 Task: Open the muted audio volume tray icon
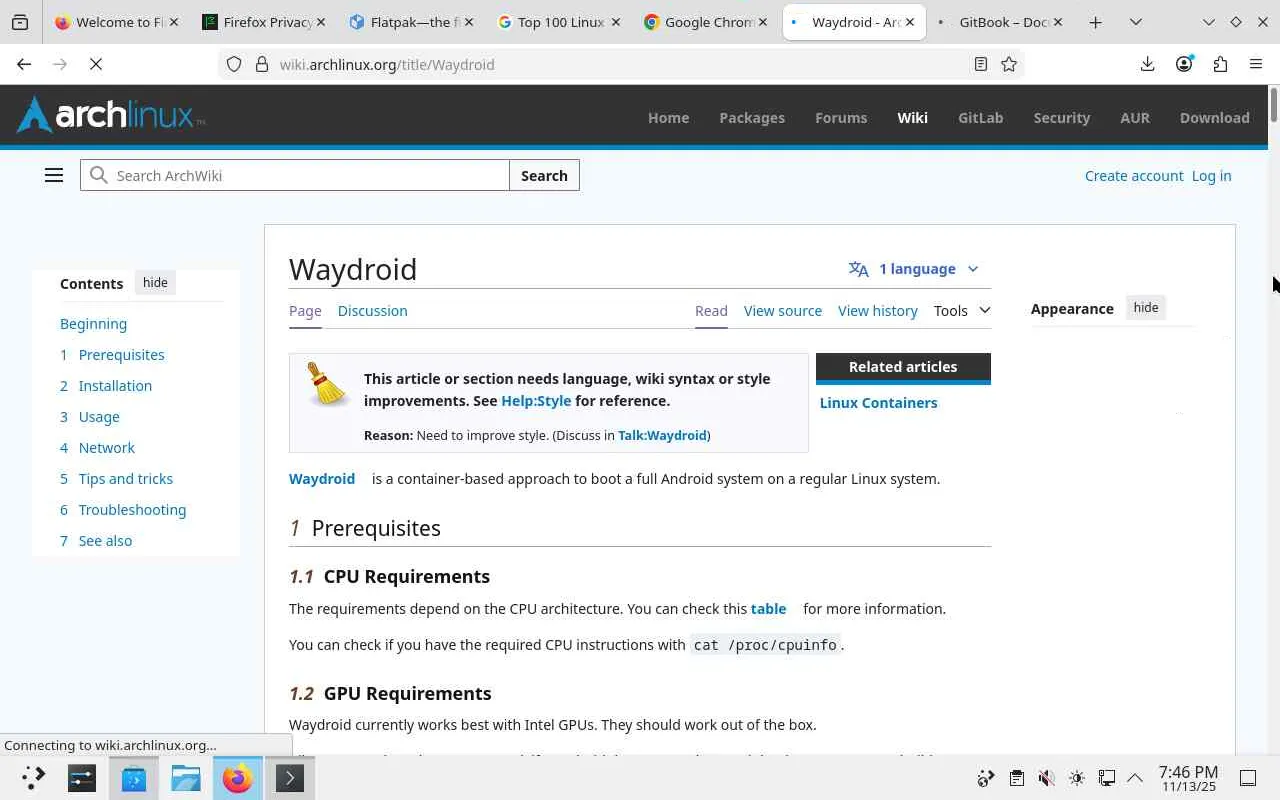[x=1046, y=778]
